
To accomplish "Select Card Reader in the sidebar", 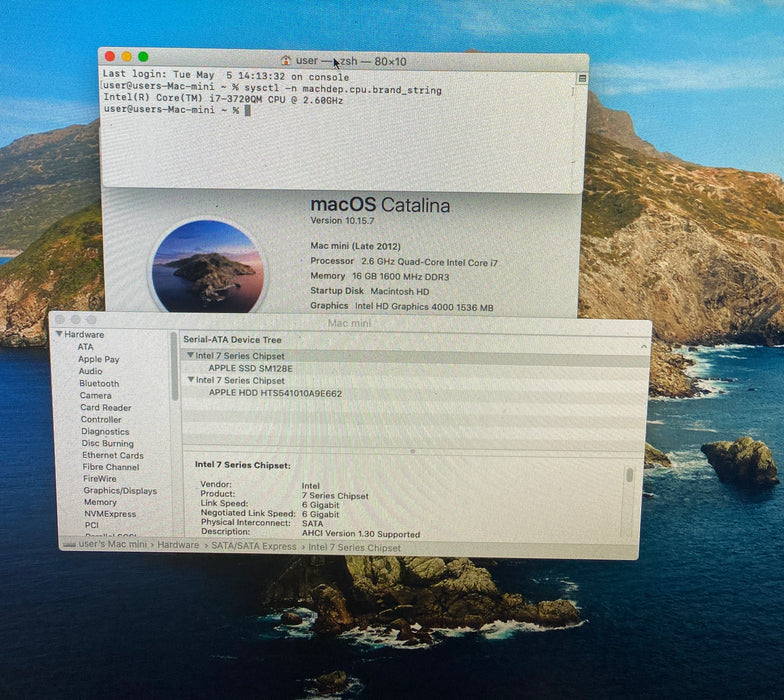I will [106, 408].
